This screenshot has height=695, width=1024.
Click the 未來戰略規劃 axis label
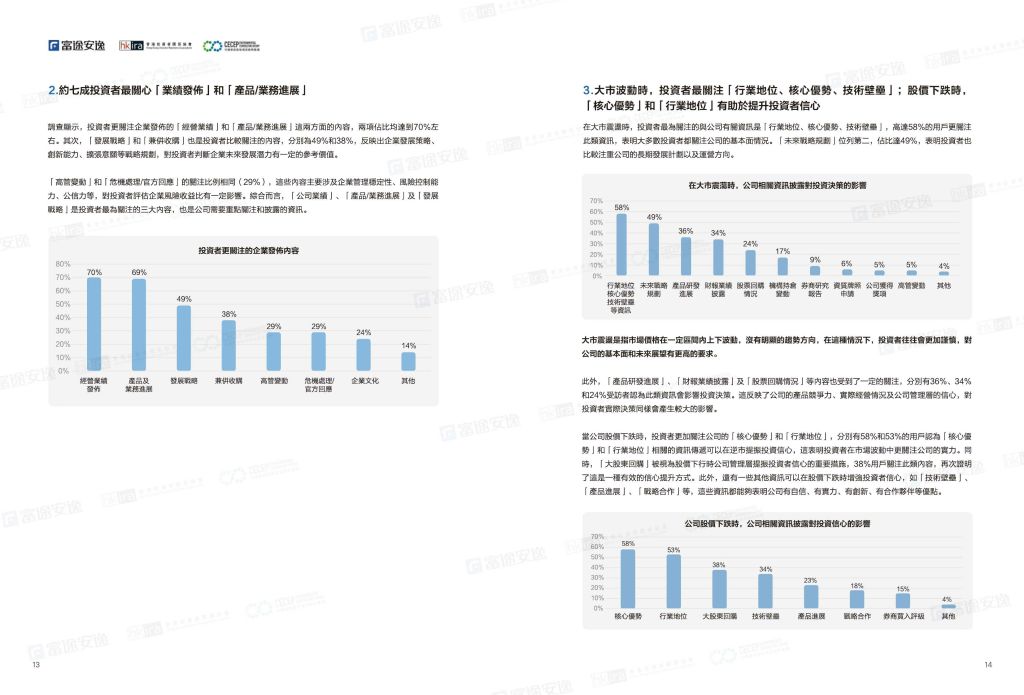pos(654,289)
